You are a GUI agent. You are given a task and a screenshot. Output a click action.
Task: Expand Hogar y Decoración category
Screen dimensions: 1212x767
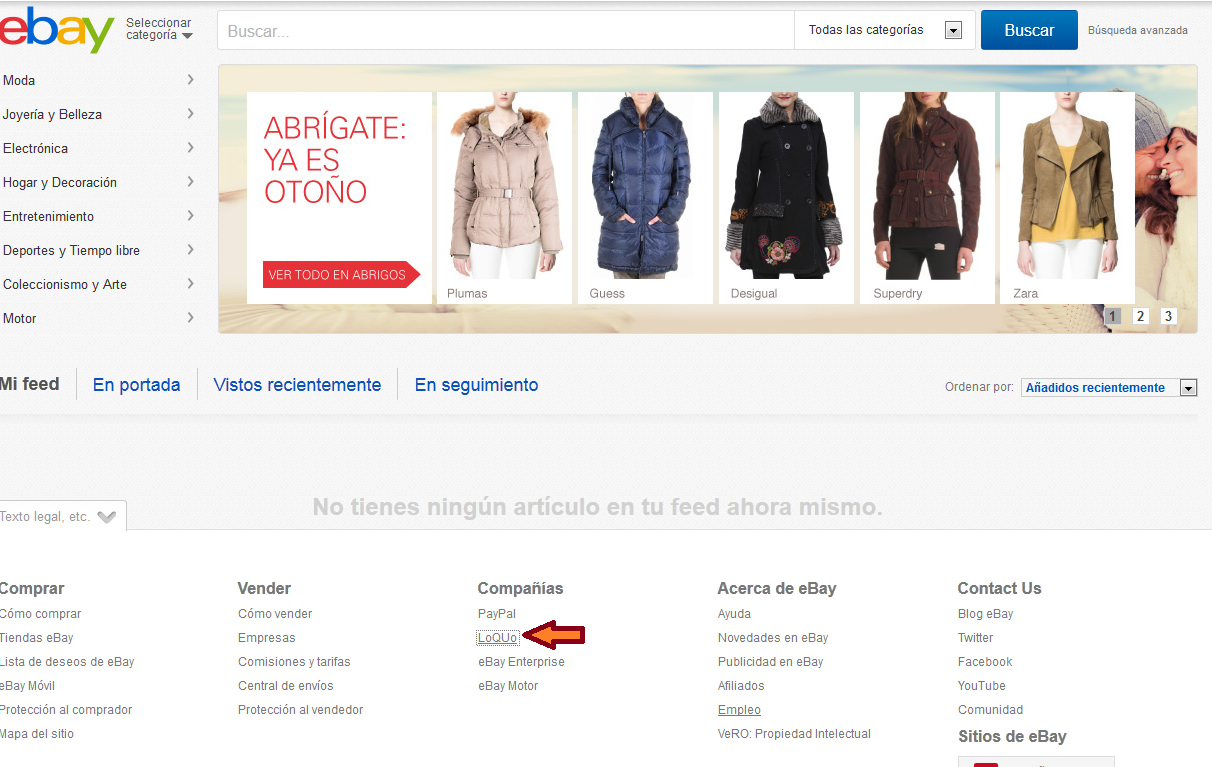click(x=98, y=182)
